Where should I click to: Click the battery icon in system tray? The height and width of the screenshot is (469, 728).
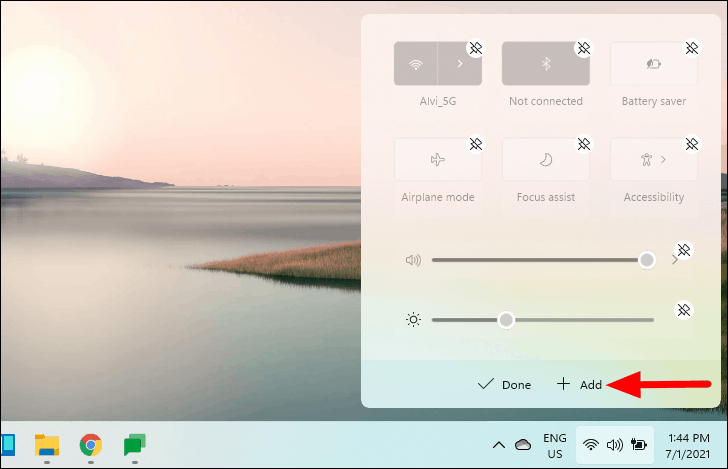(639, 445)
